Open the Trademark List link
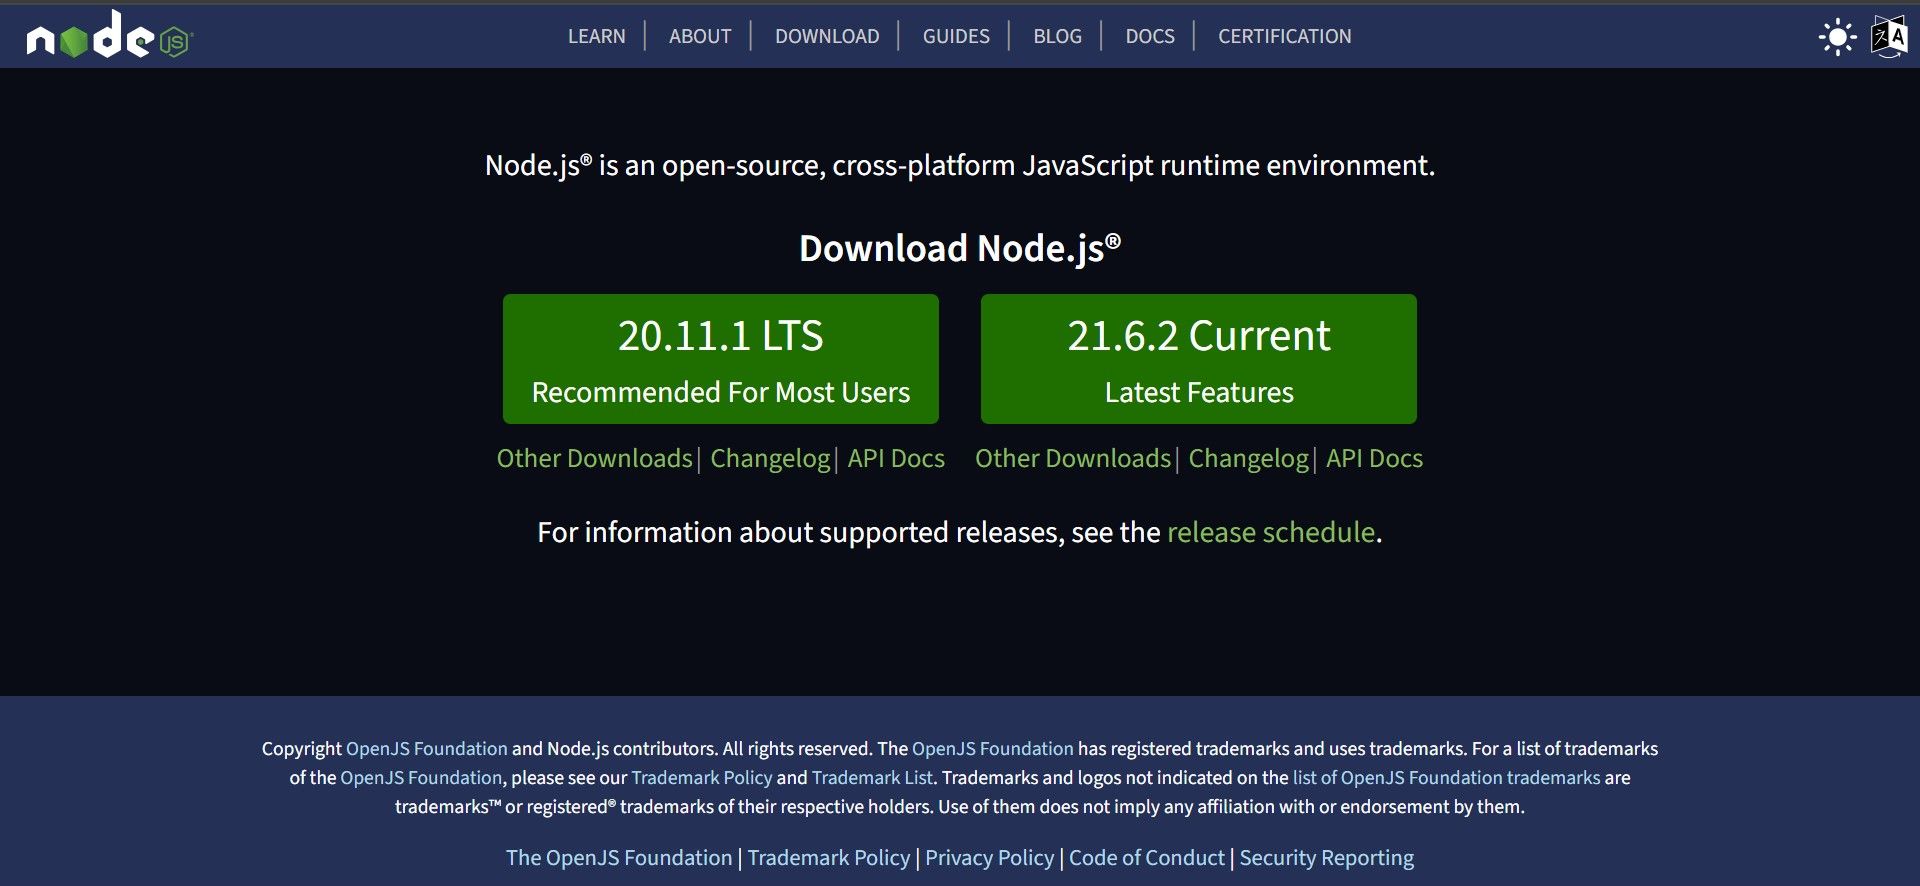This screenshot has width=1920, height=886. tap(872, 777)
